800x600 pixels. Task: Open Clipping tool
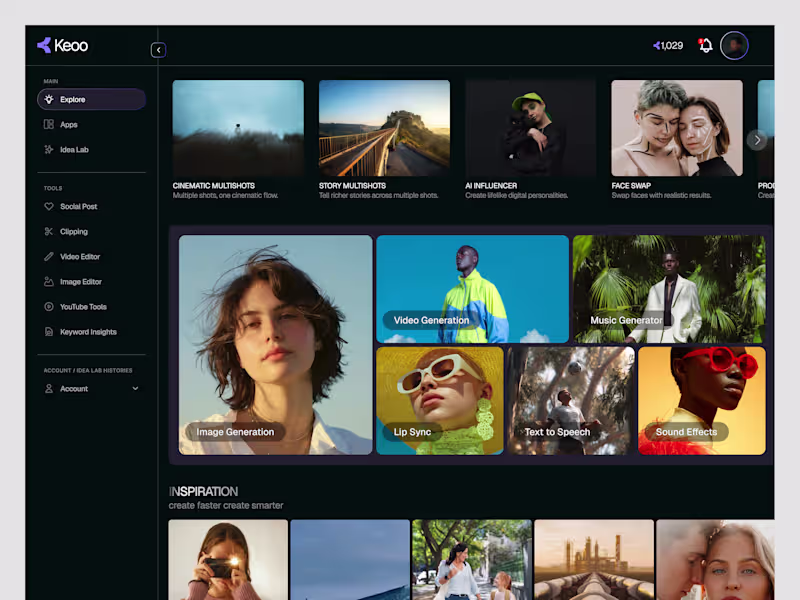91,231
